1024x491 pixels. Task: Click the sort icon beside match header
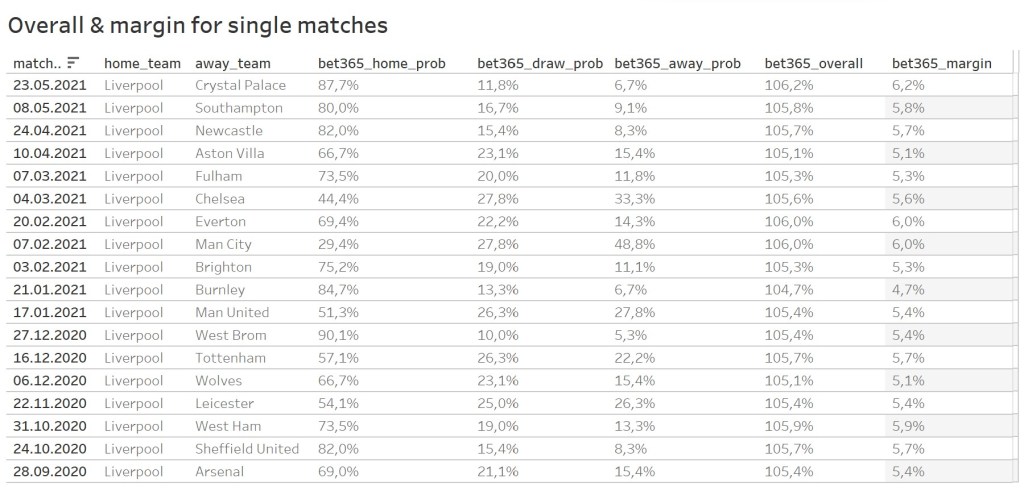[73, 64]
